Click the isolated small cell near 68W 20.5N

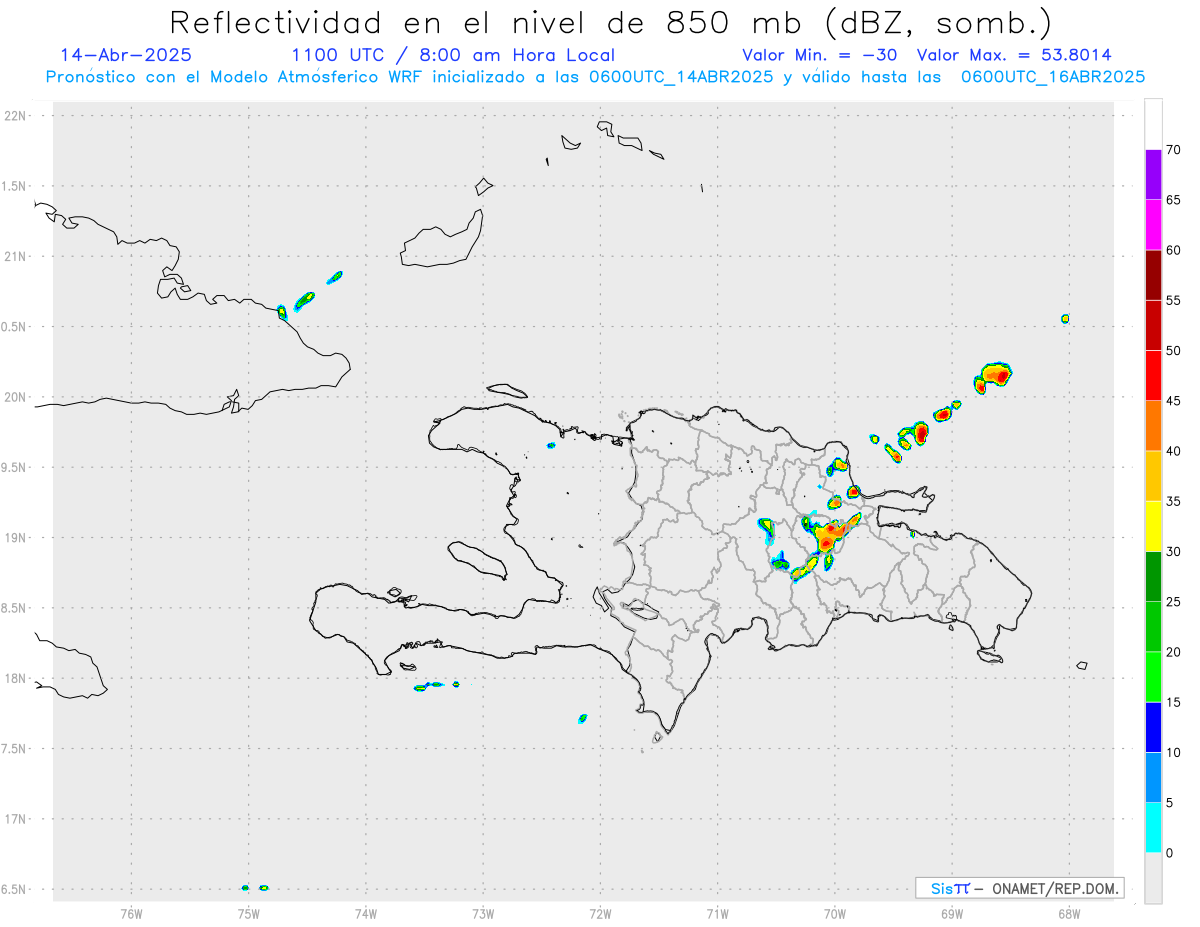[1065, 319]
